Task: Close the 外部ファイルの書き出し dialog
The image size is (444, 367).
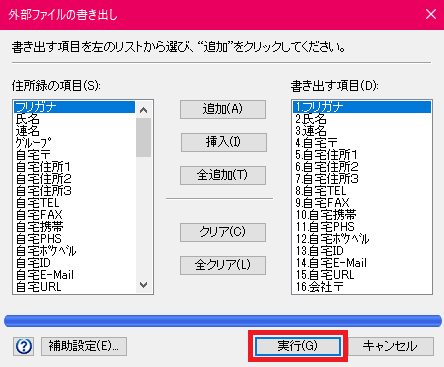Action: [x=431, y=14]
